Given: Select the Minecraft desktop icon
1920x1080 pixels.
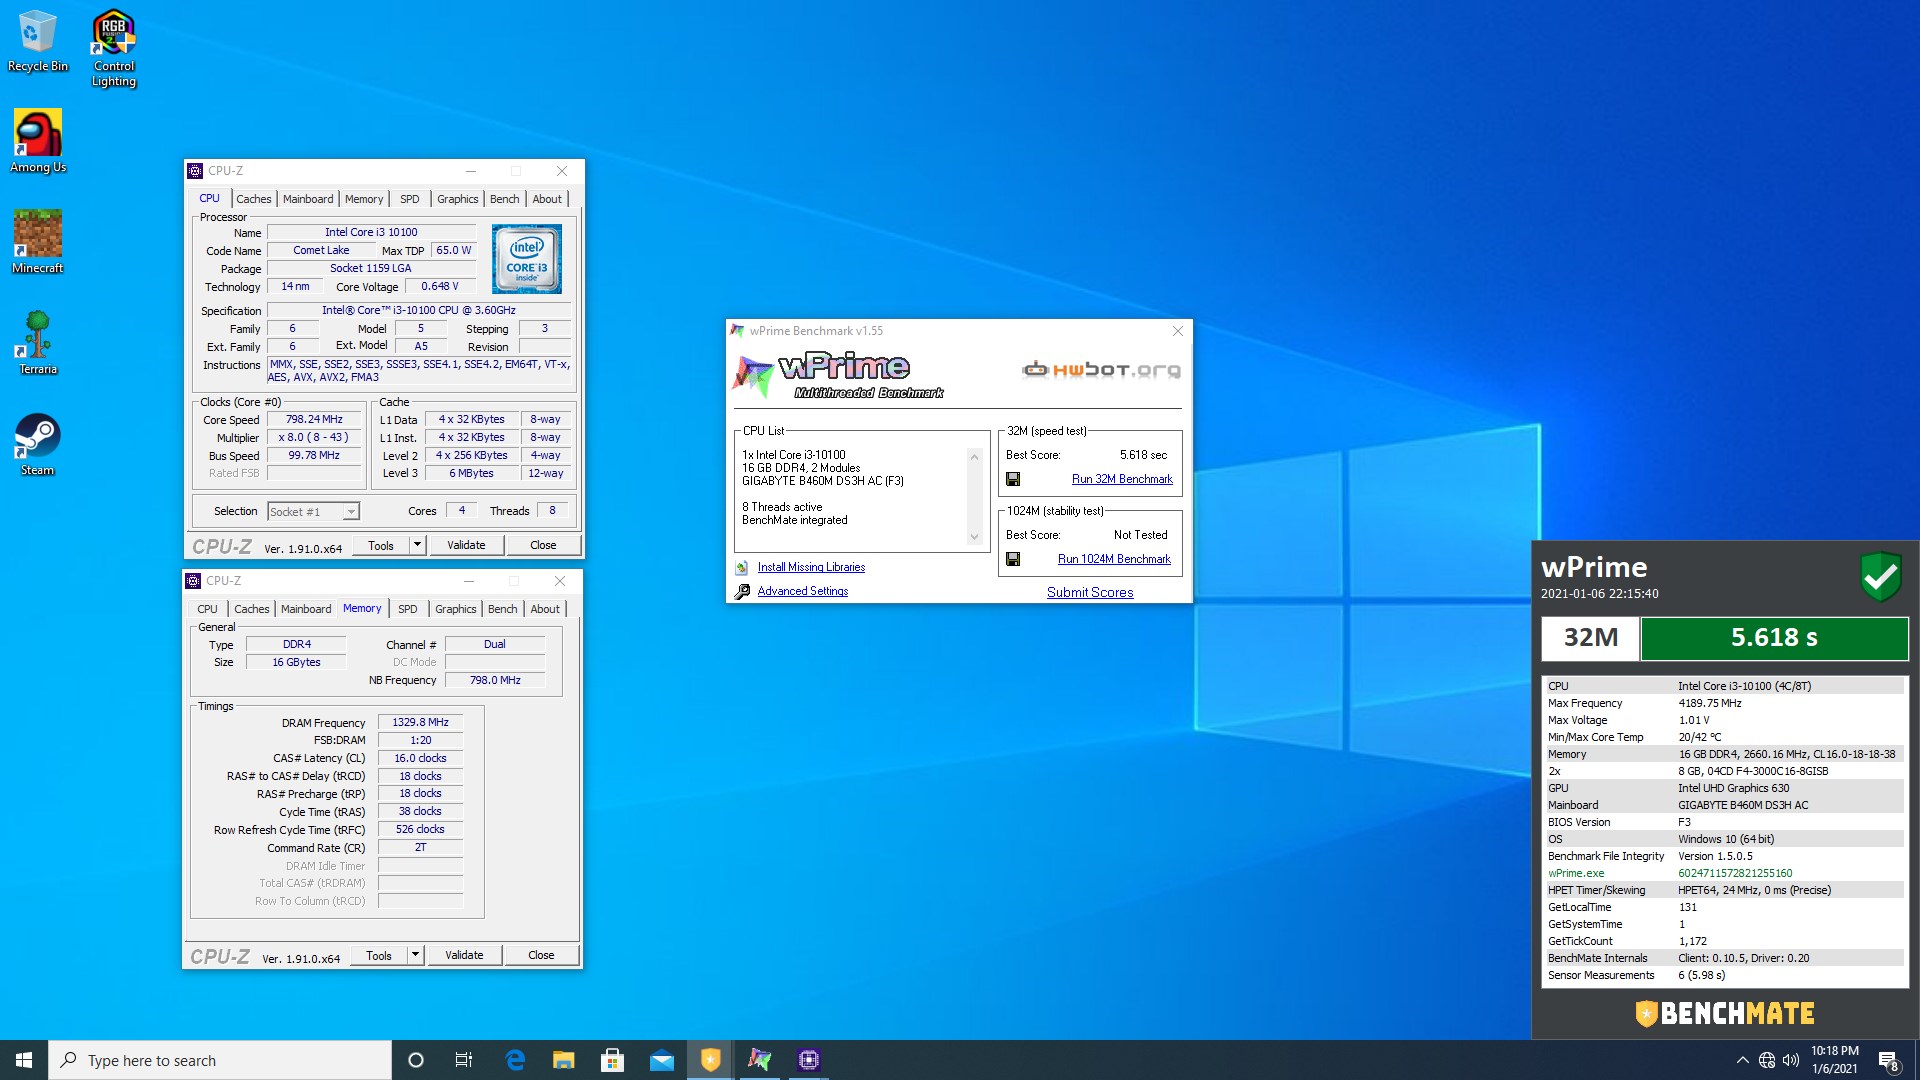Looking at the screenshot, I should (x=38, y=242).
